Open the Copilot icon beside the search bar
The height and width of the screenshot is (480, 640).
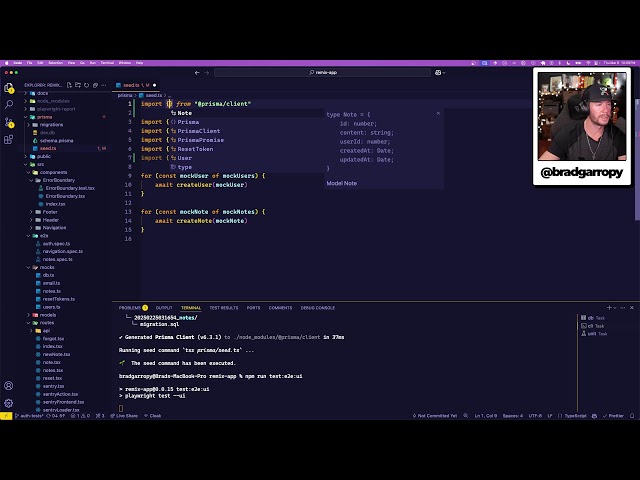tap(440, 73)
